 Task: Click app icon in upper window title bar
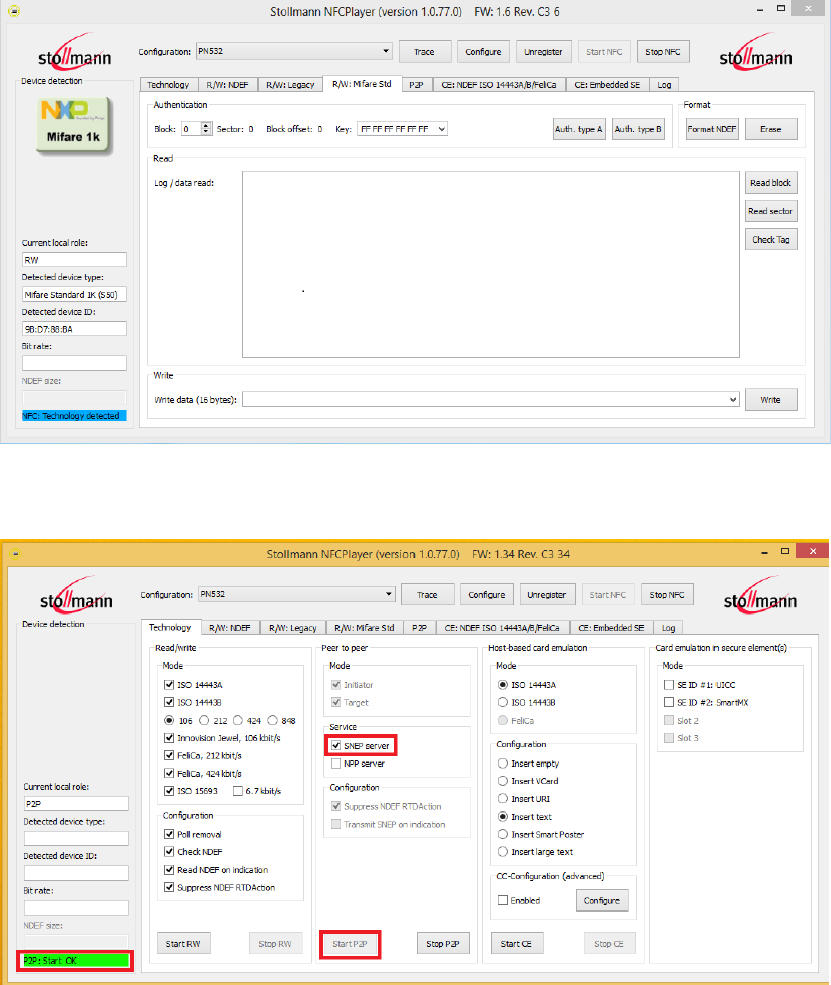pyautogui.click(x=14, y=11)
